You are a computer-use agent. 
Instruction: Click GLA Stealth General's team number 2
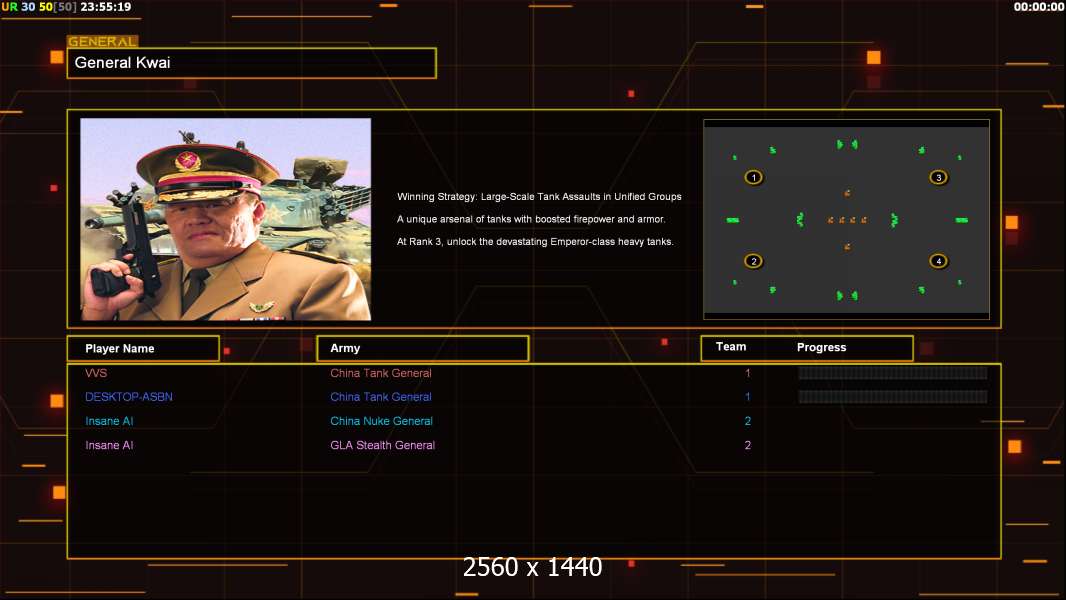(748, 445)
